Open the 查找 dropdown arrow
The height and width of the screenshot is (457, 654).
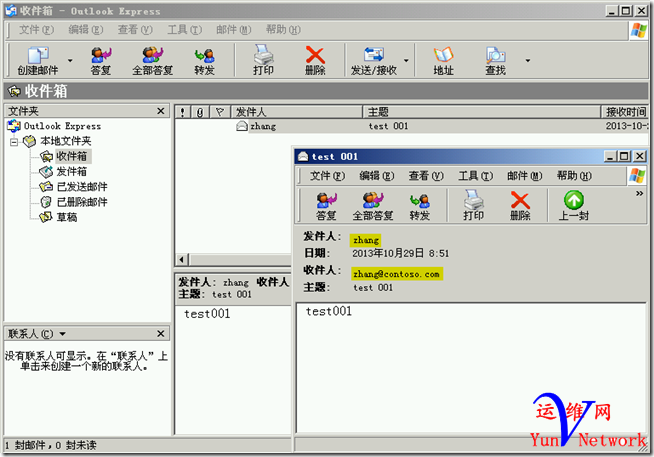[528, 60]
